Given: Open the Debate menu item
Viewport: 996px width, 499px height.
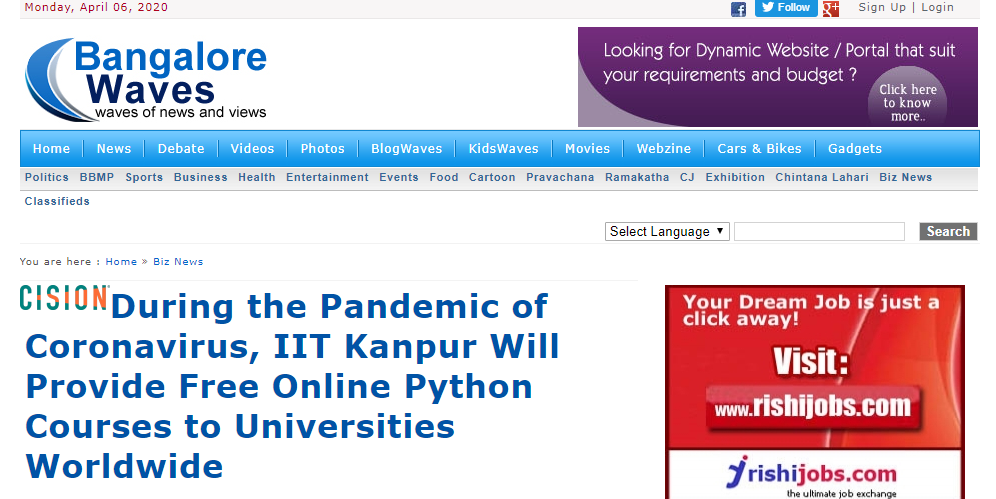Looking at the screenshot, I should coord(181,149).
